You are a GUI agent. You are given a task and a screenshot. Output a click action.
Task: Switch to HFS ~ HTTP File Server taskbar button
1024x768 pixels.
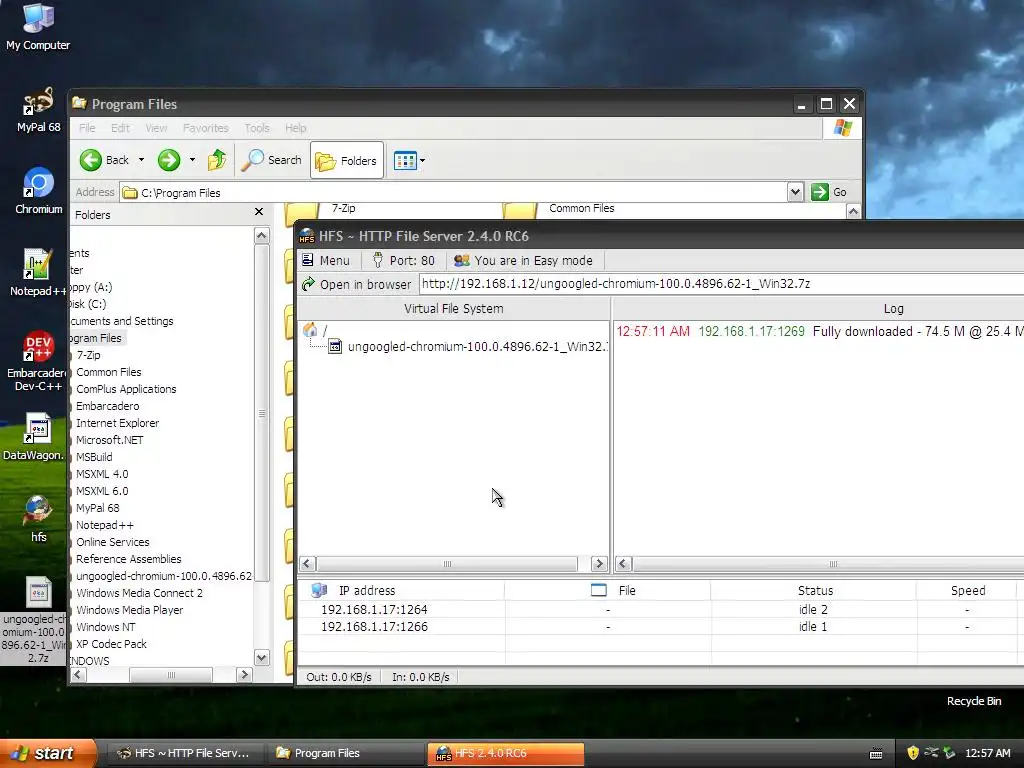coord(184,753)
